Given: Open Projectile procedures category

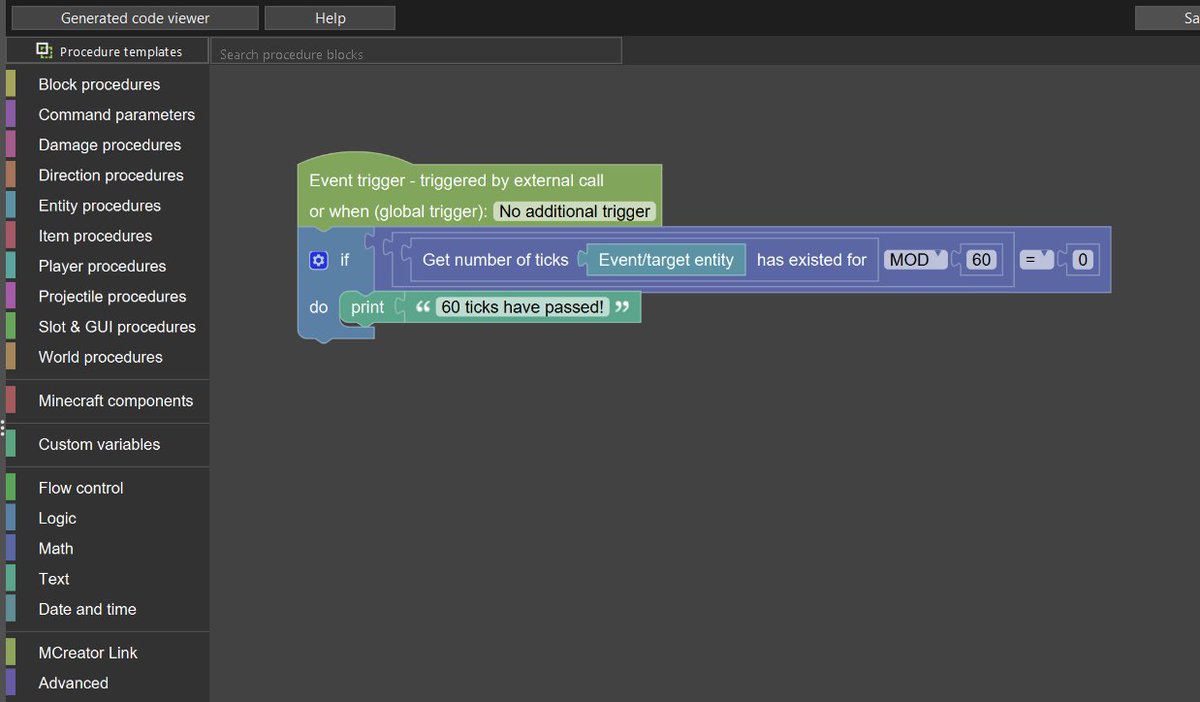Looking at the screenshot, I should pos(112,297).
